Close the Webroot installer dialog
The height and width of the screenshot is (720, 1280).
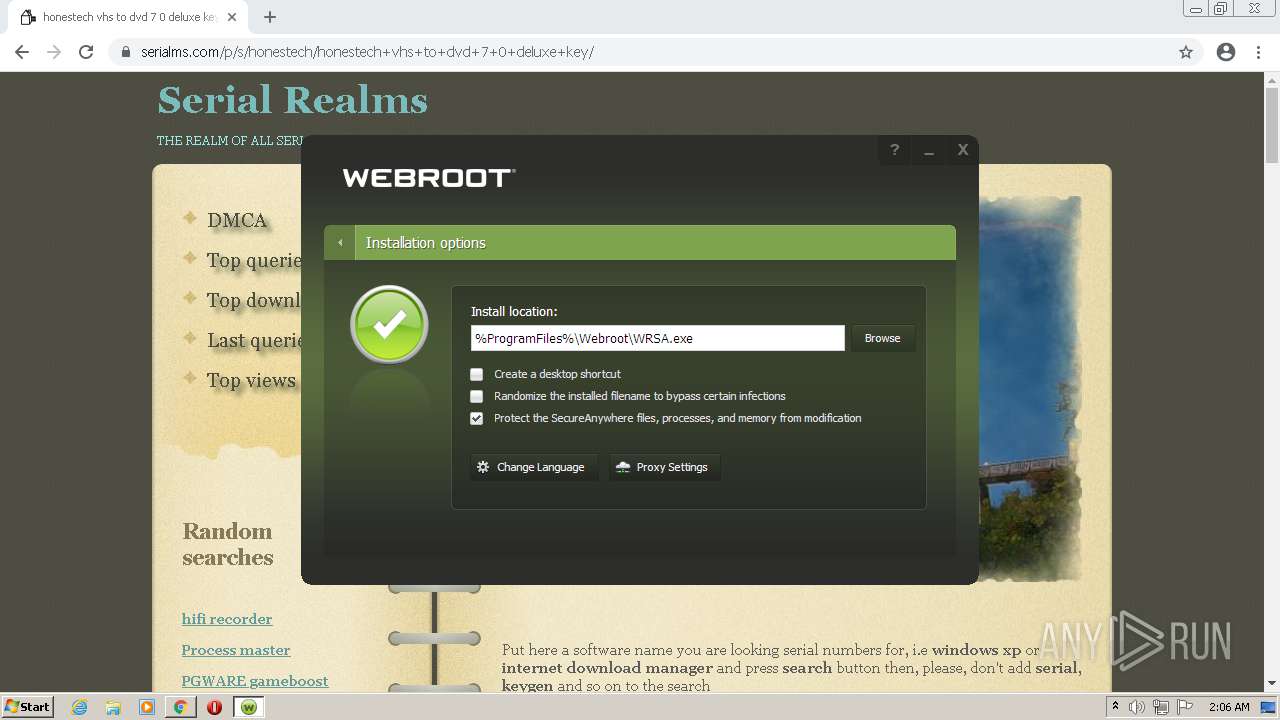click(x=963, y=150)
